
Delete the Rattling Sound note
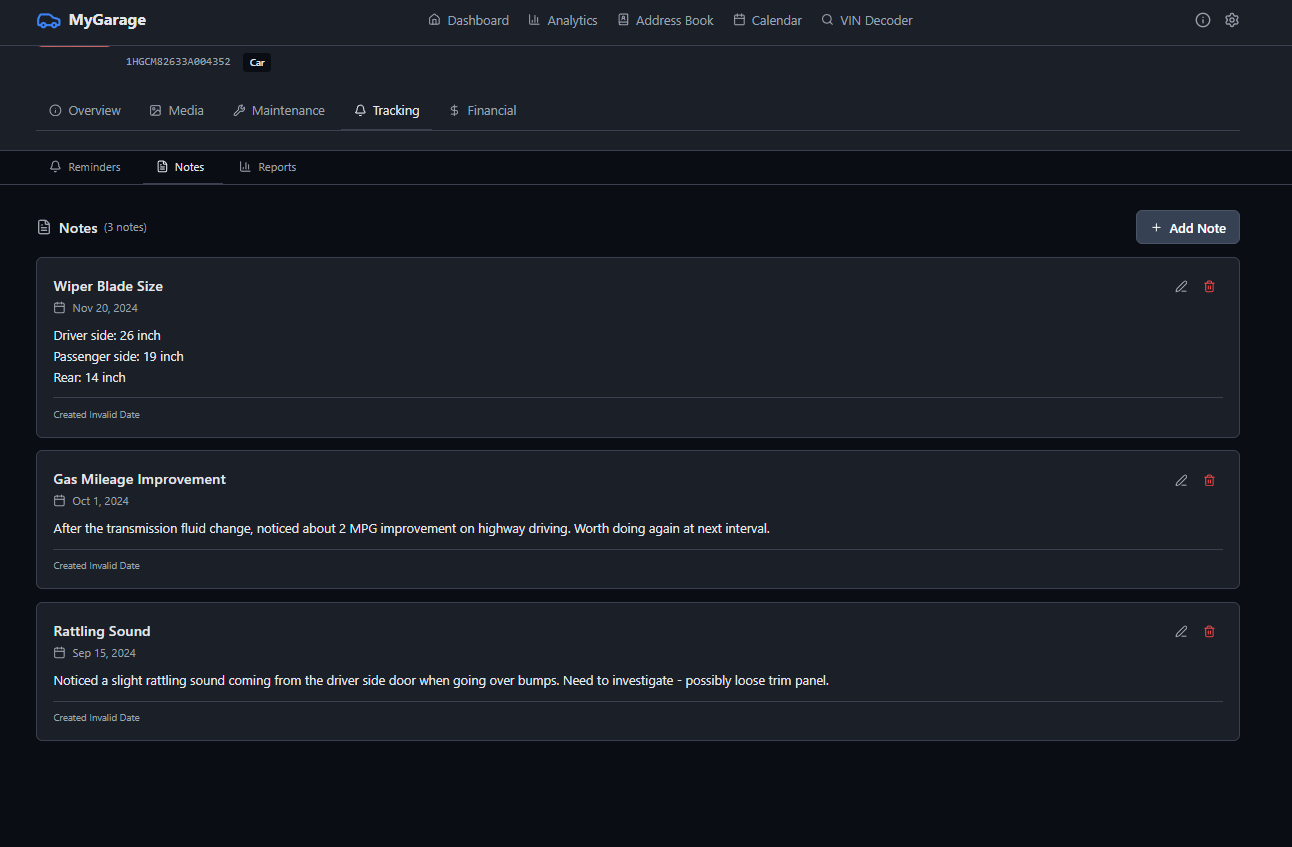1209,632
